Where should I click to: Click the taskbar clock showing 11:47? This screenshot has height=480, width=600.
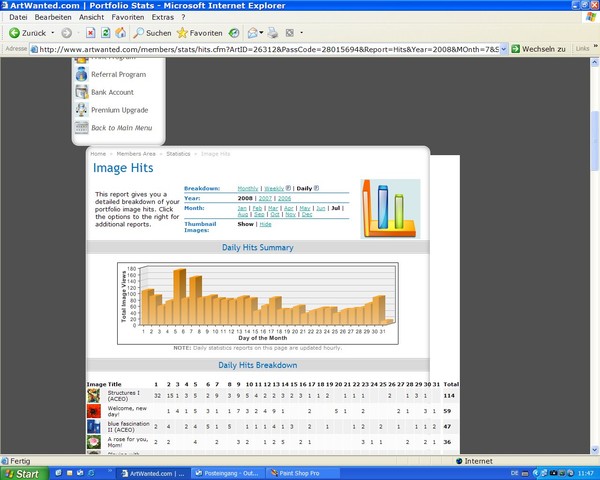point(586,473)
